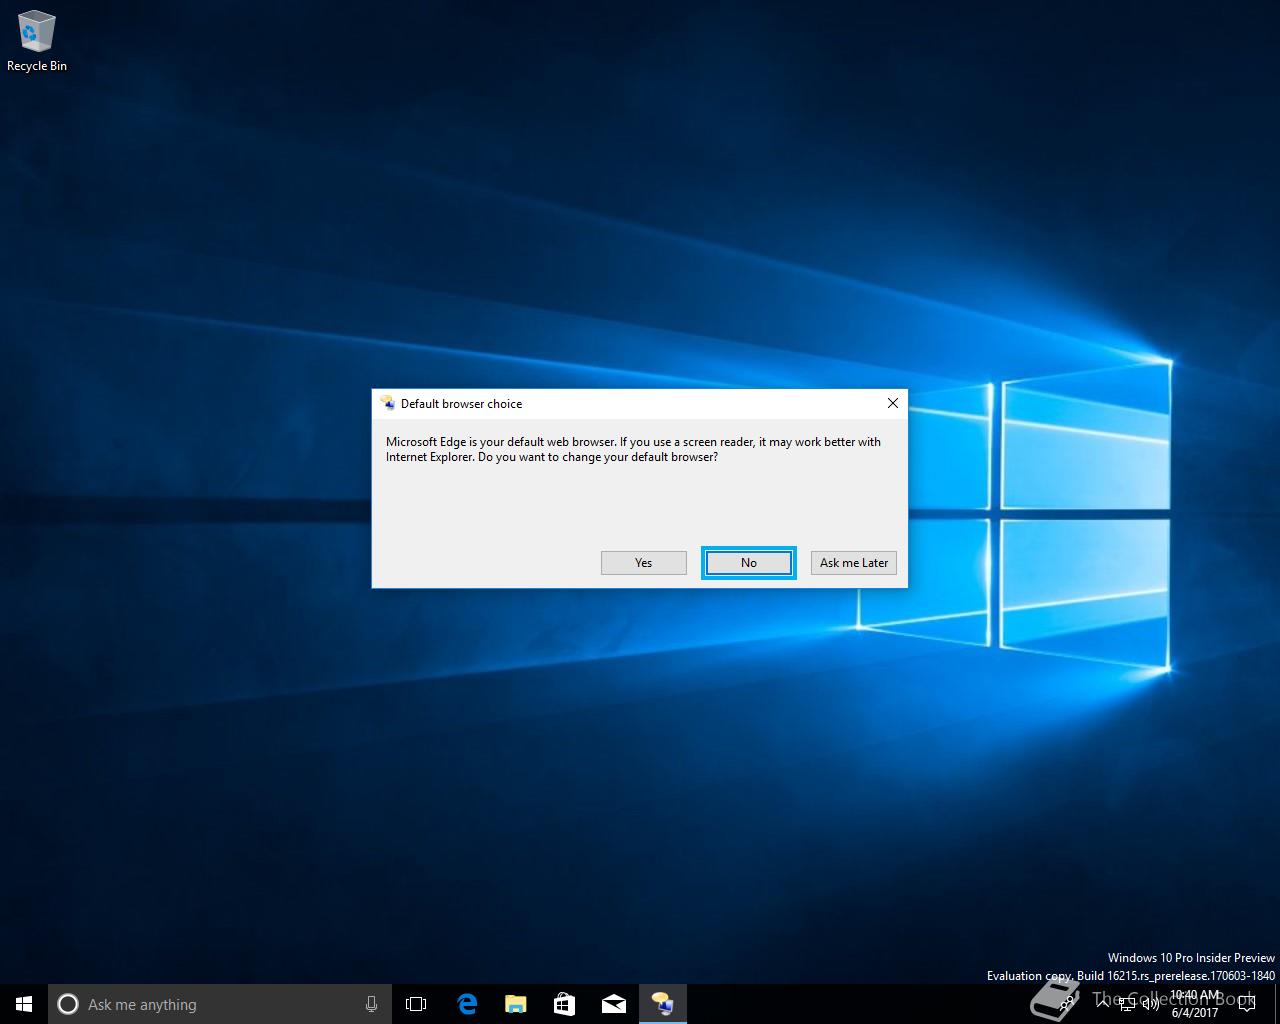Activate the Cortana microphone icon
Image resolution: width=1280 pixels, height=1024 pixels.
371,1004
